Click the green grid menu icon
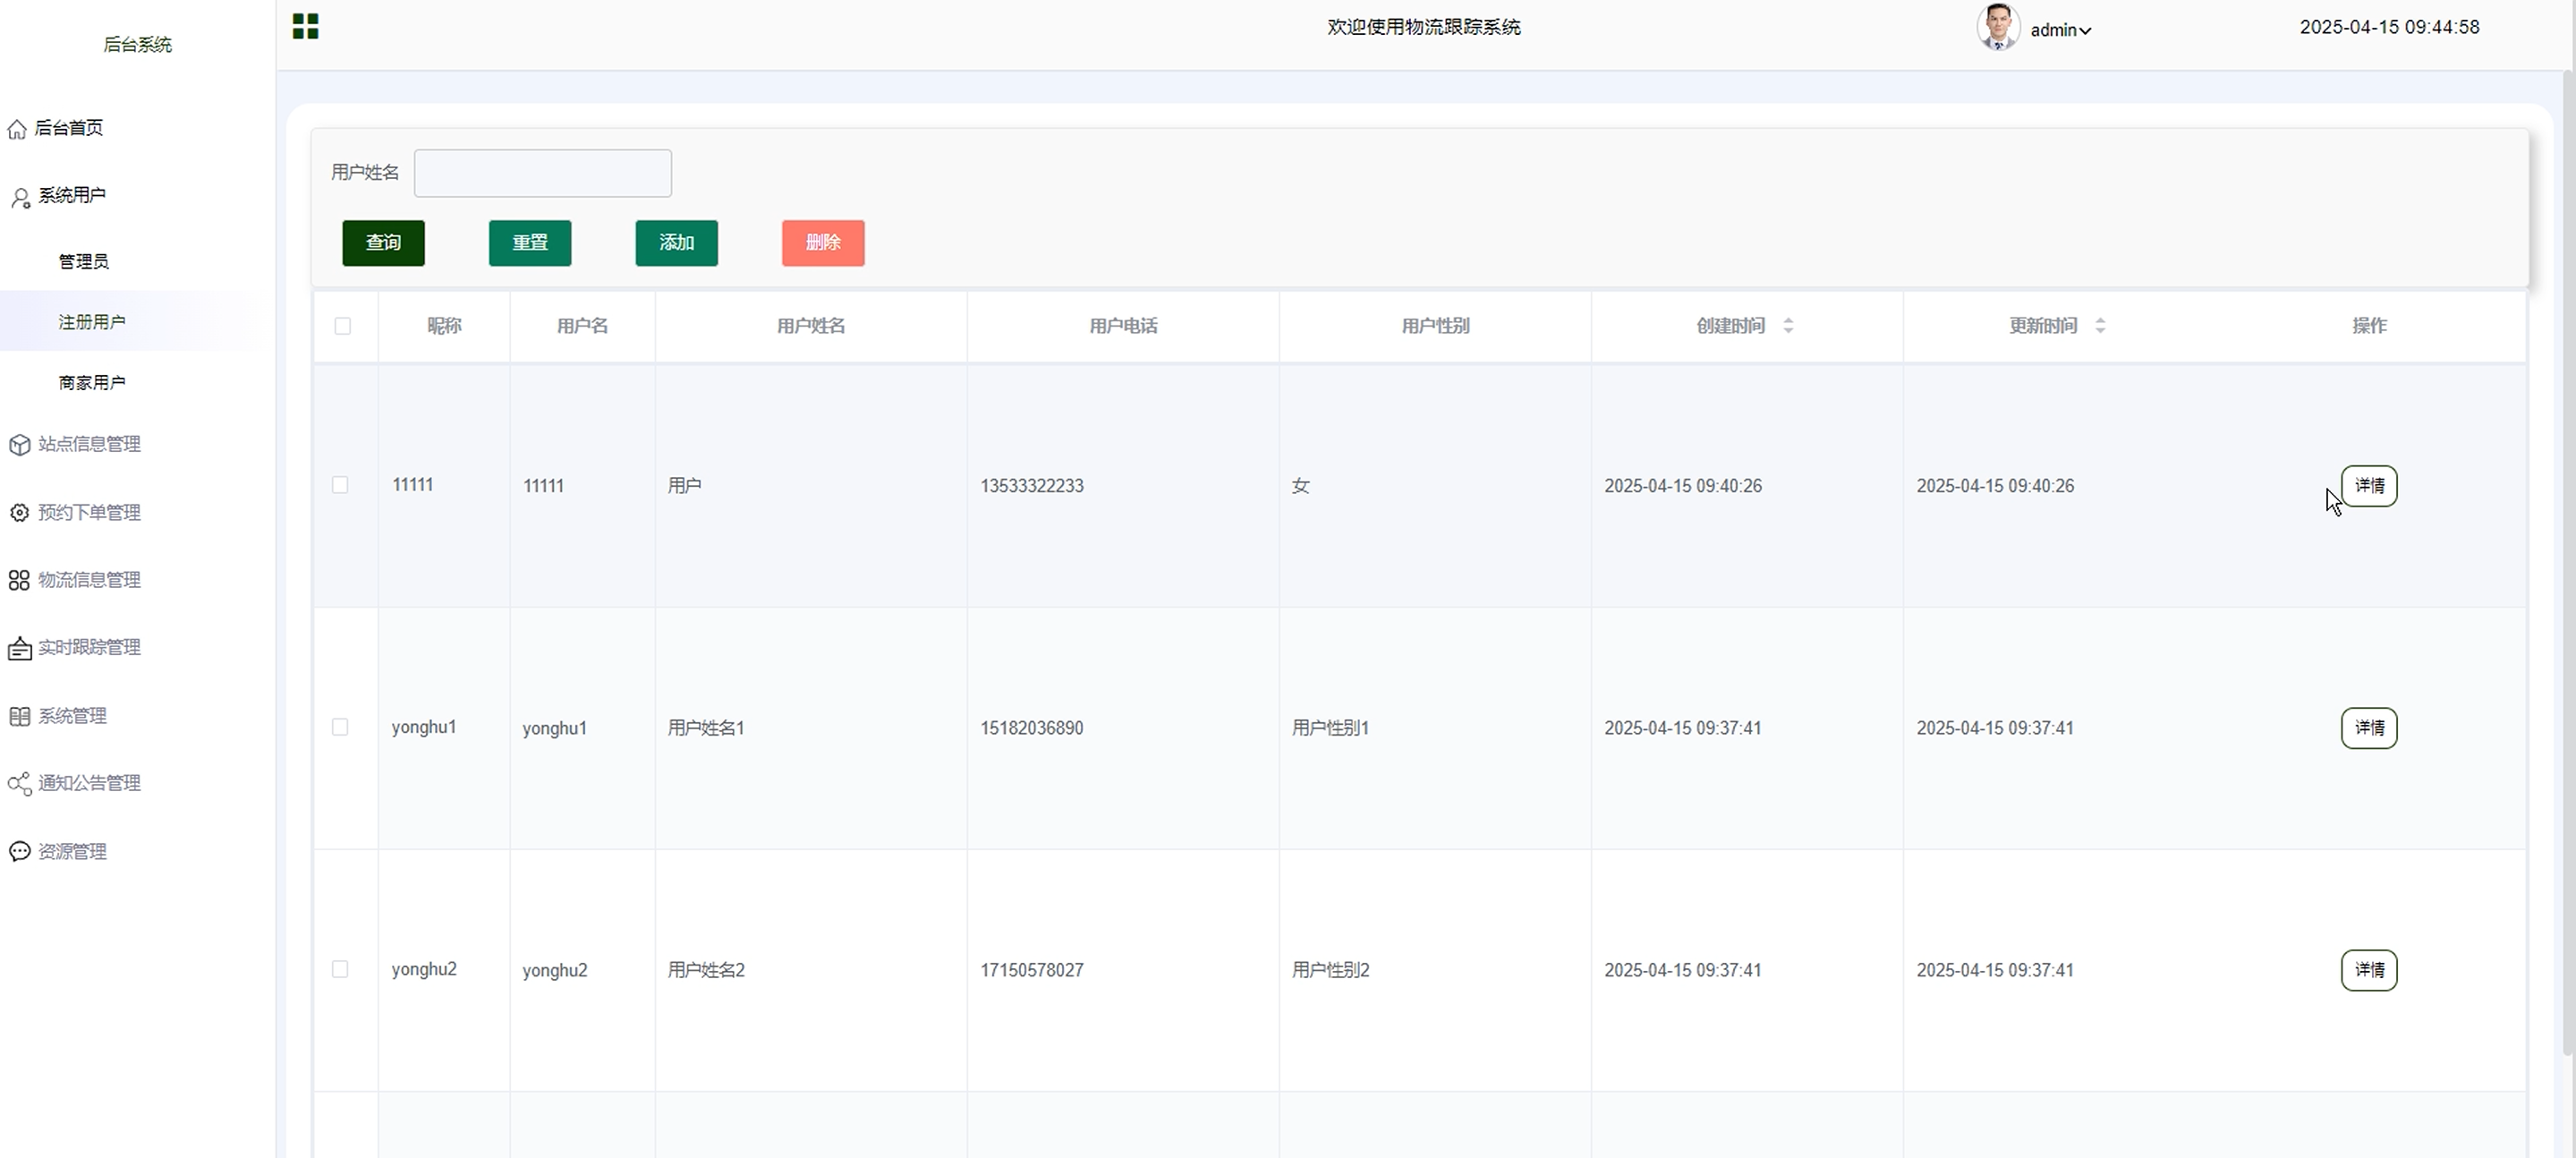 305,27
